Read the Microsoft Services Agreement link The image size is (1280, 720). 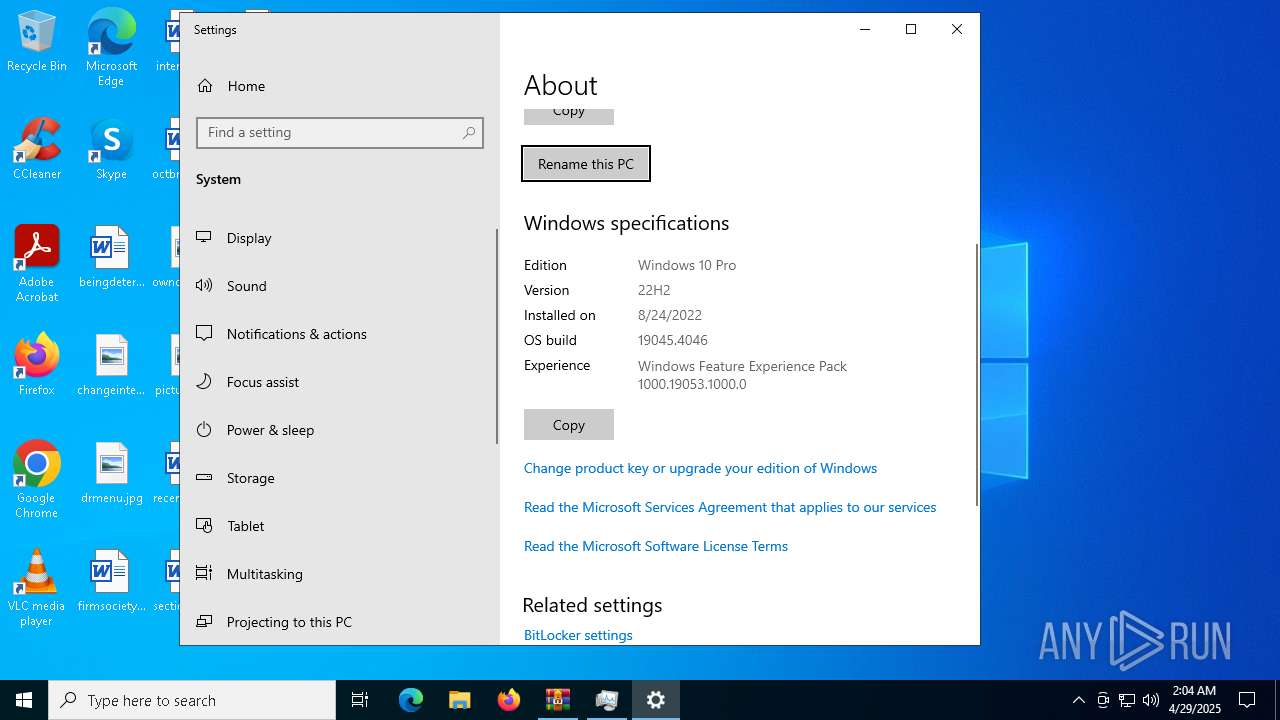point(730,507)
